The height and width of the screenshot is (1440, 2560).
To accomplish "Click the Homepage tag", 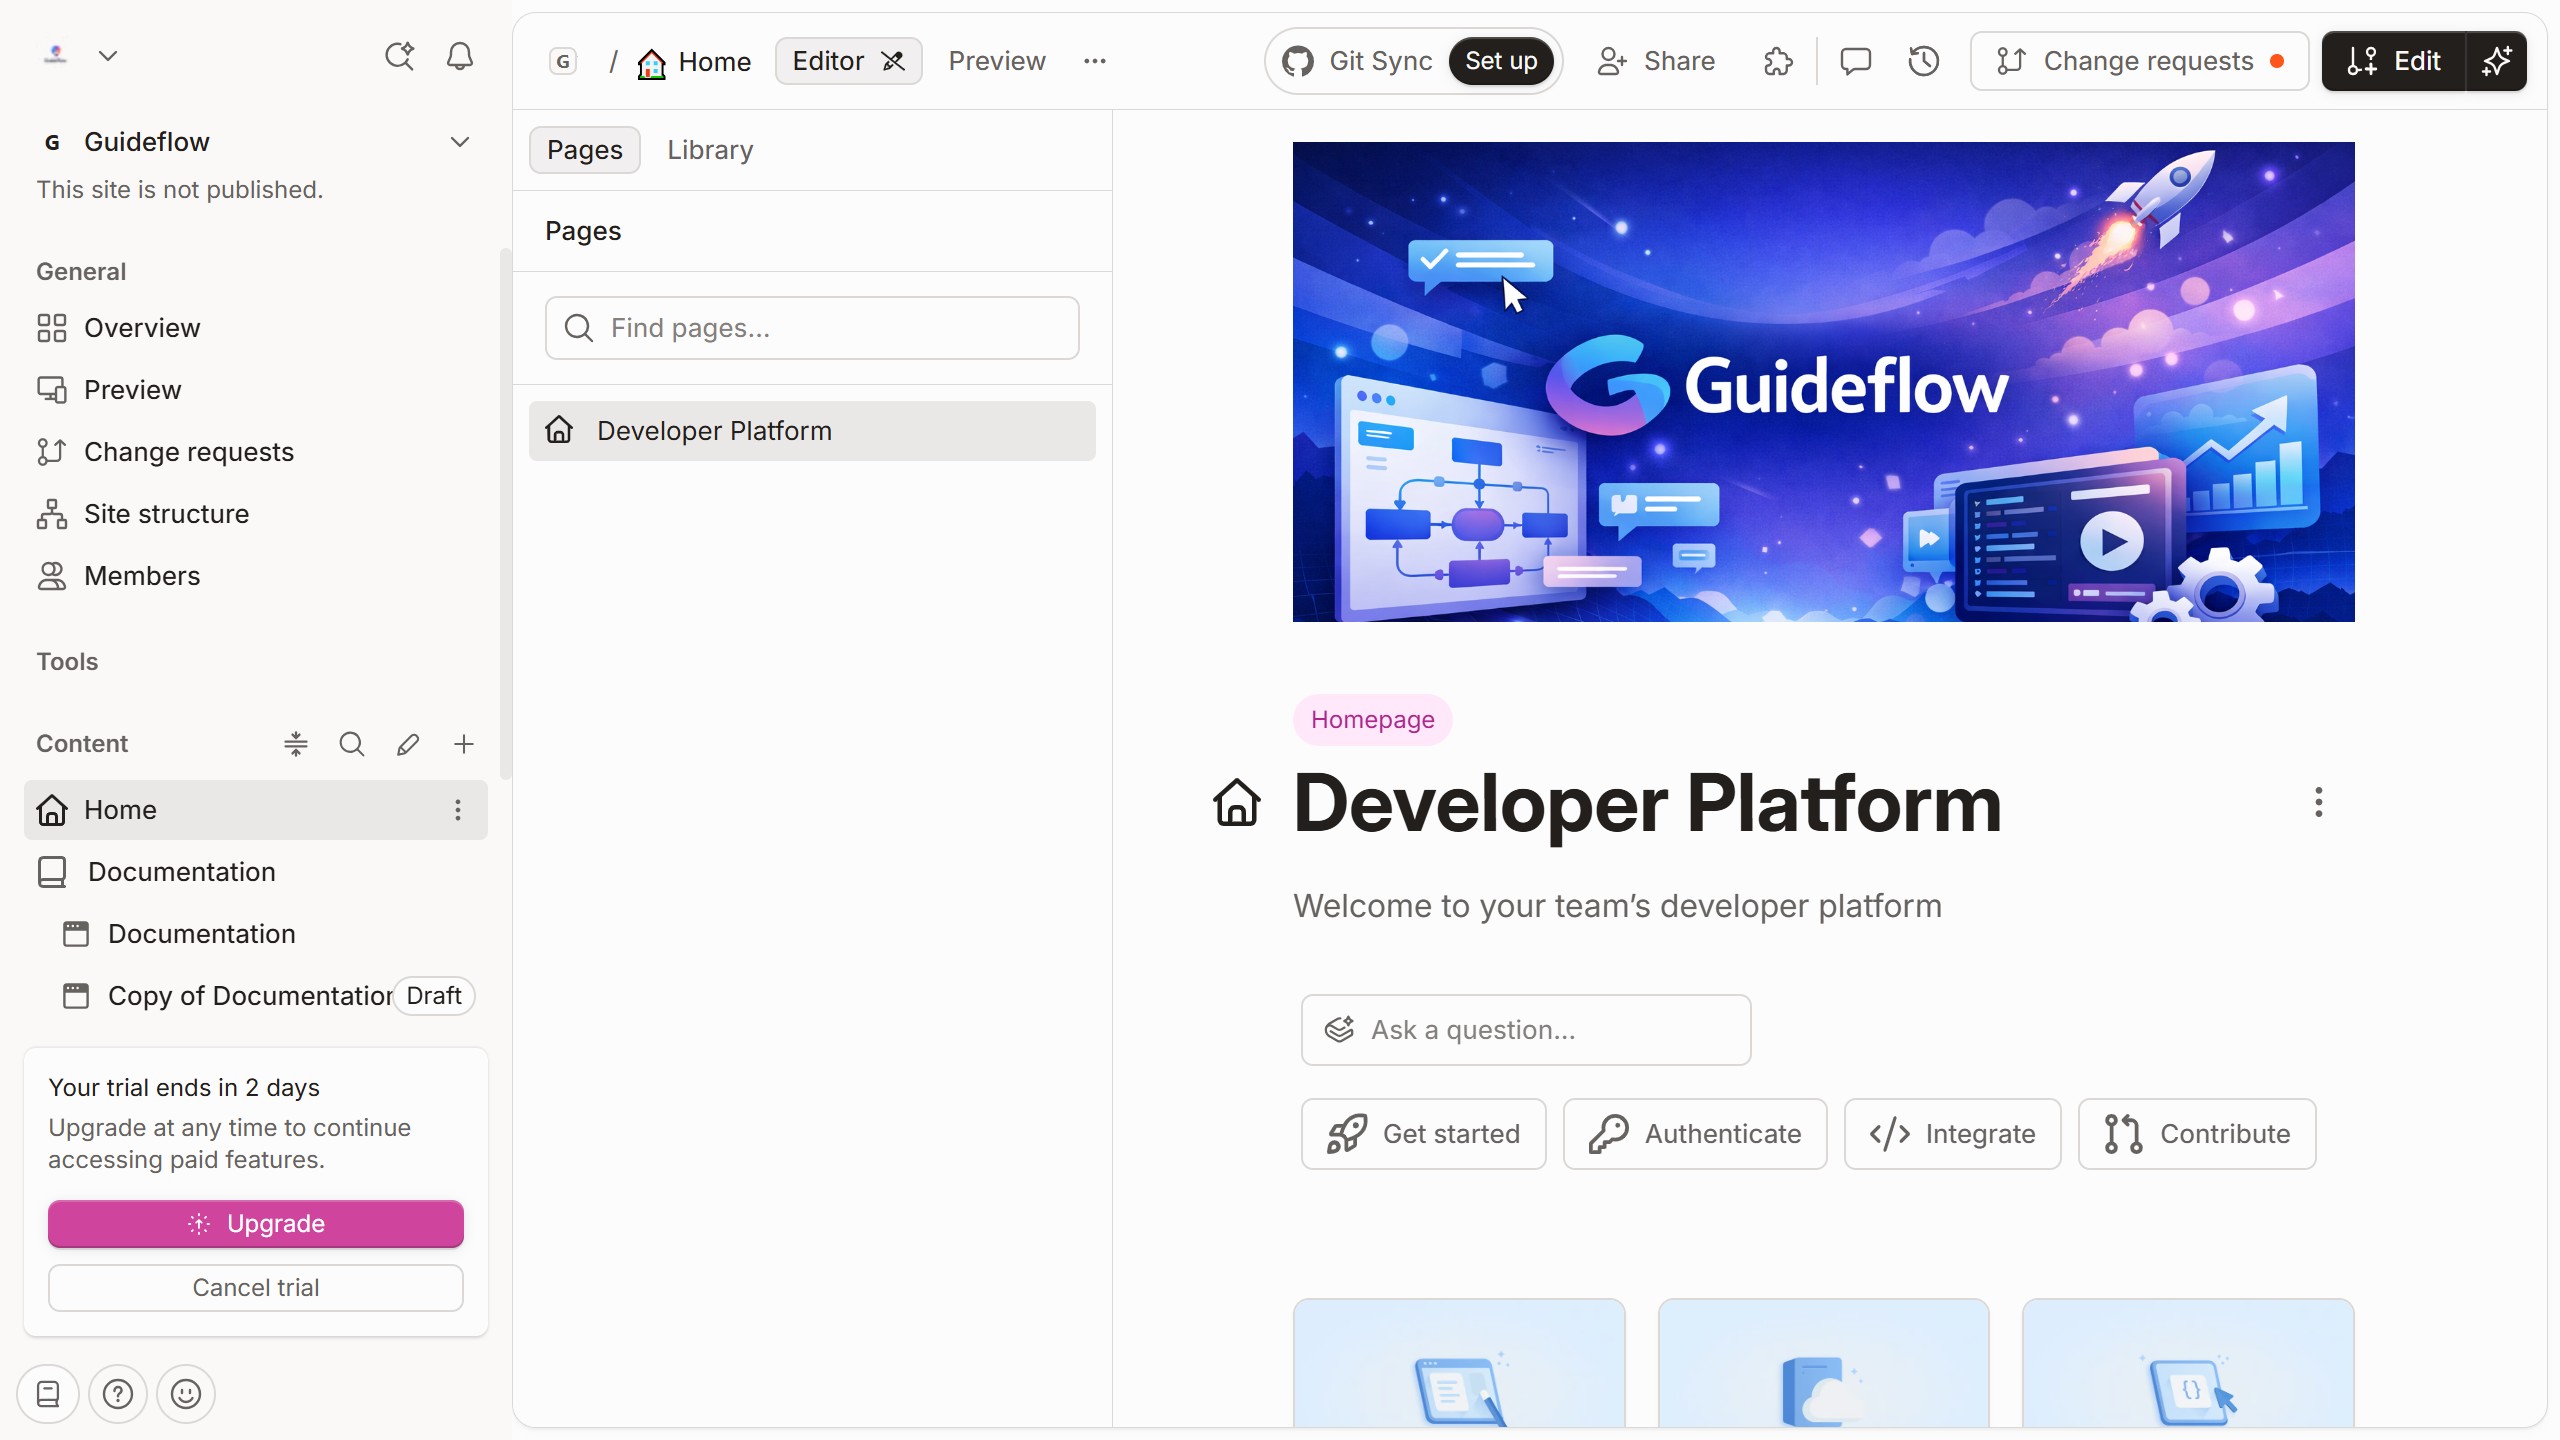I will (1372, 720).
